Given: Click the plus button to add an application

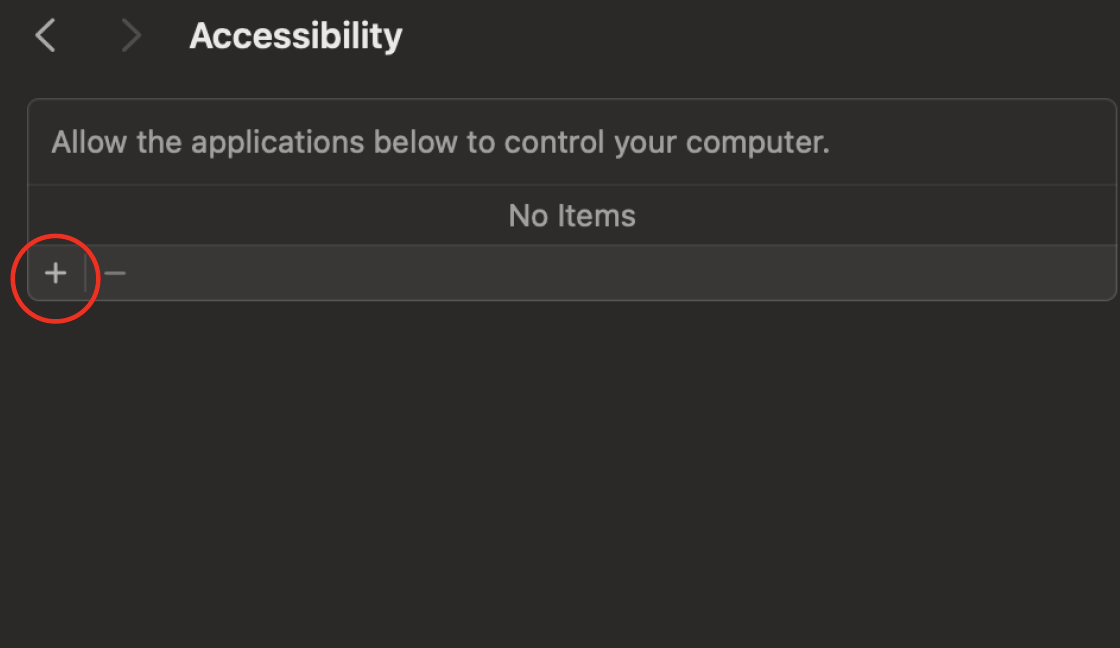Looking at the screenshot, I should coord(56,273).
